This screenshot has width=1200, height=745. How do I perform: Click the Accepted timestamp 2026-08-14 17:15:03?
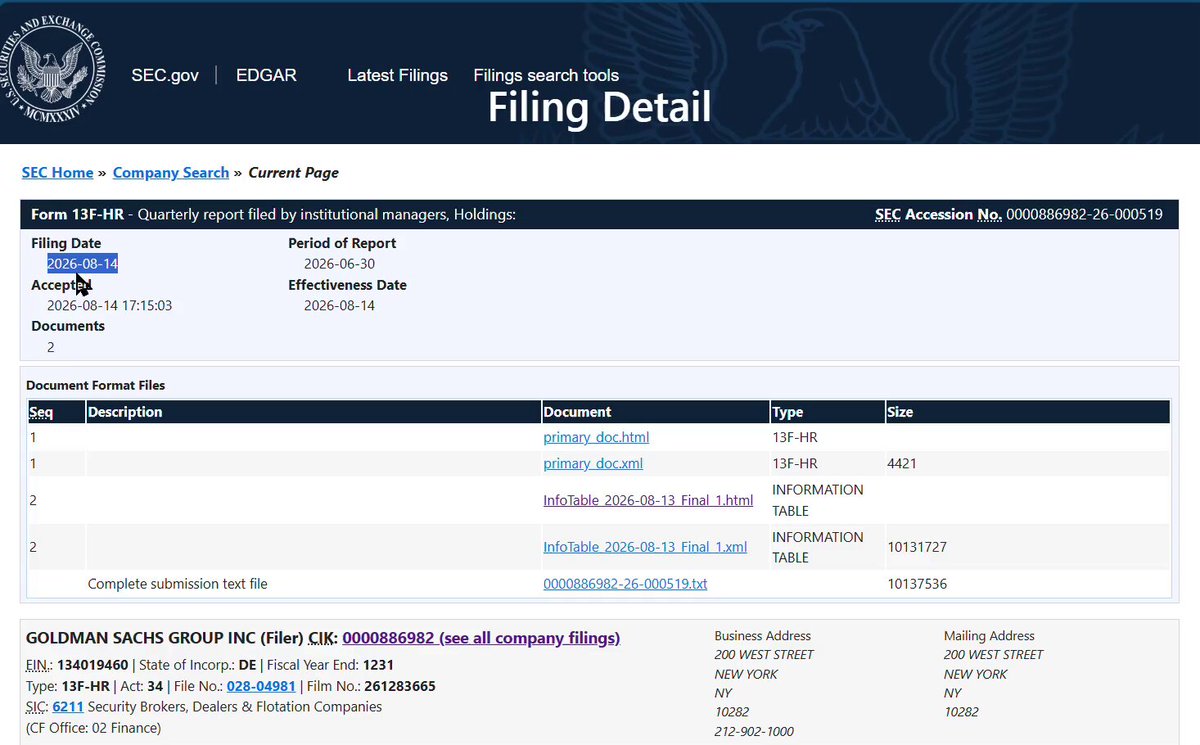109,306
